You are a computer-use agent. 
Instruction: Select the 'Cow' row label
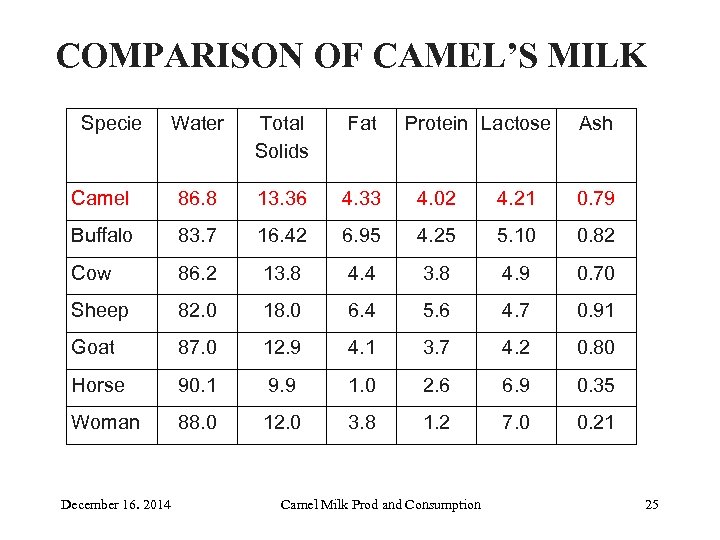click(91, 273)
